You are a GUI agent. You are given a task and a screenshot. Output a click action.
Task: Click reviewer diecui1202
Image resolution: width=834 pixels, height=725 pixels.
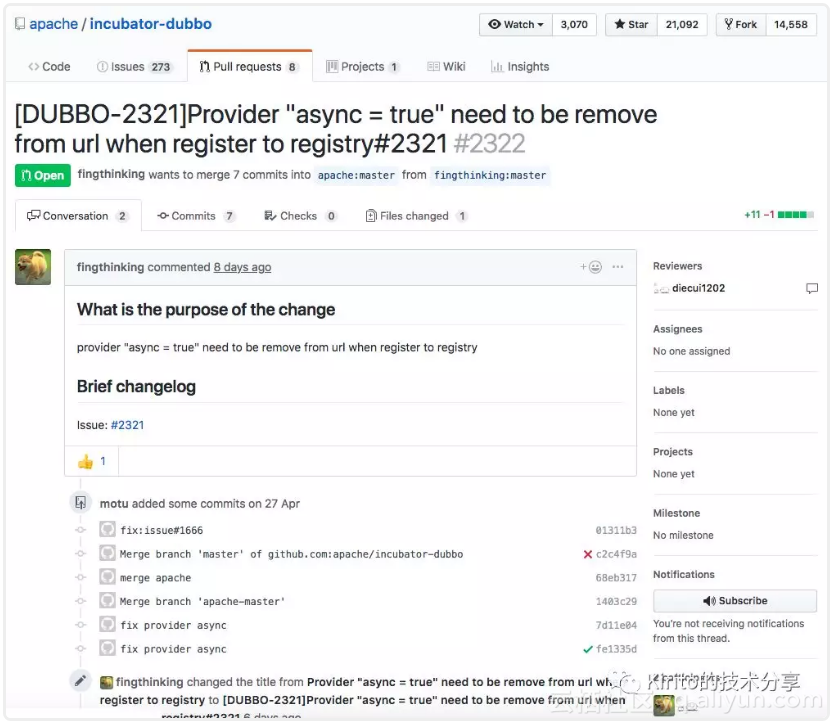pyautogui.click(x=698, y=288)
